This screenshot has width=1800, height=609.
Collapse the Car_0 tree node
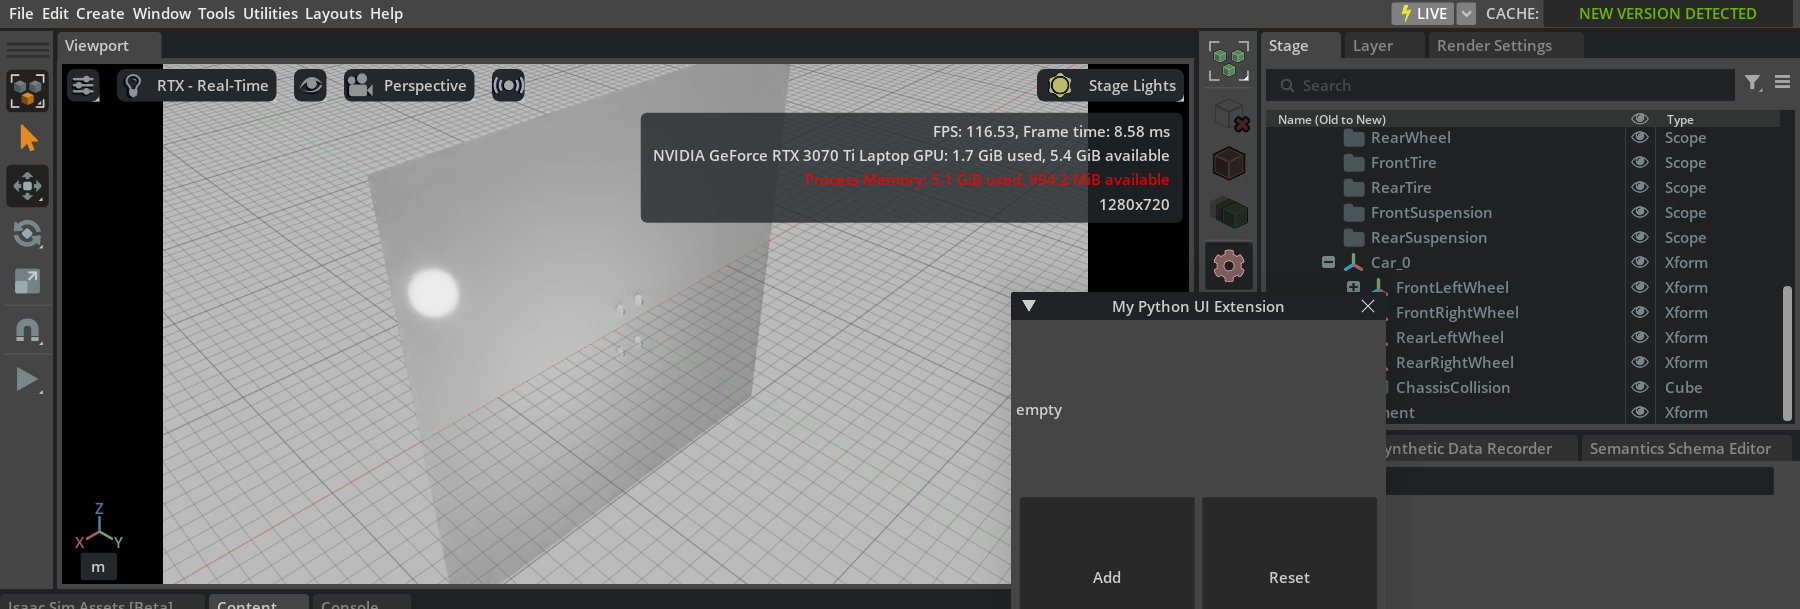click(1328, 263)
